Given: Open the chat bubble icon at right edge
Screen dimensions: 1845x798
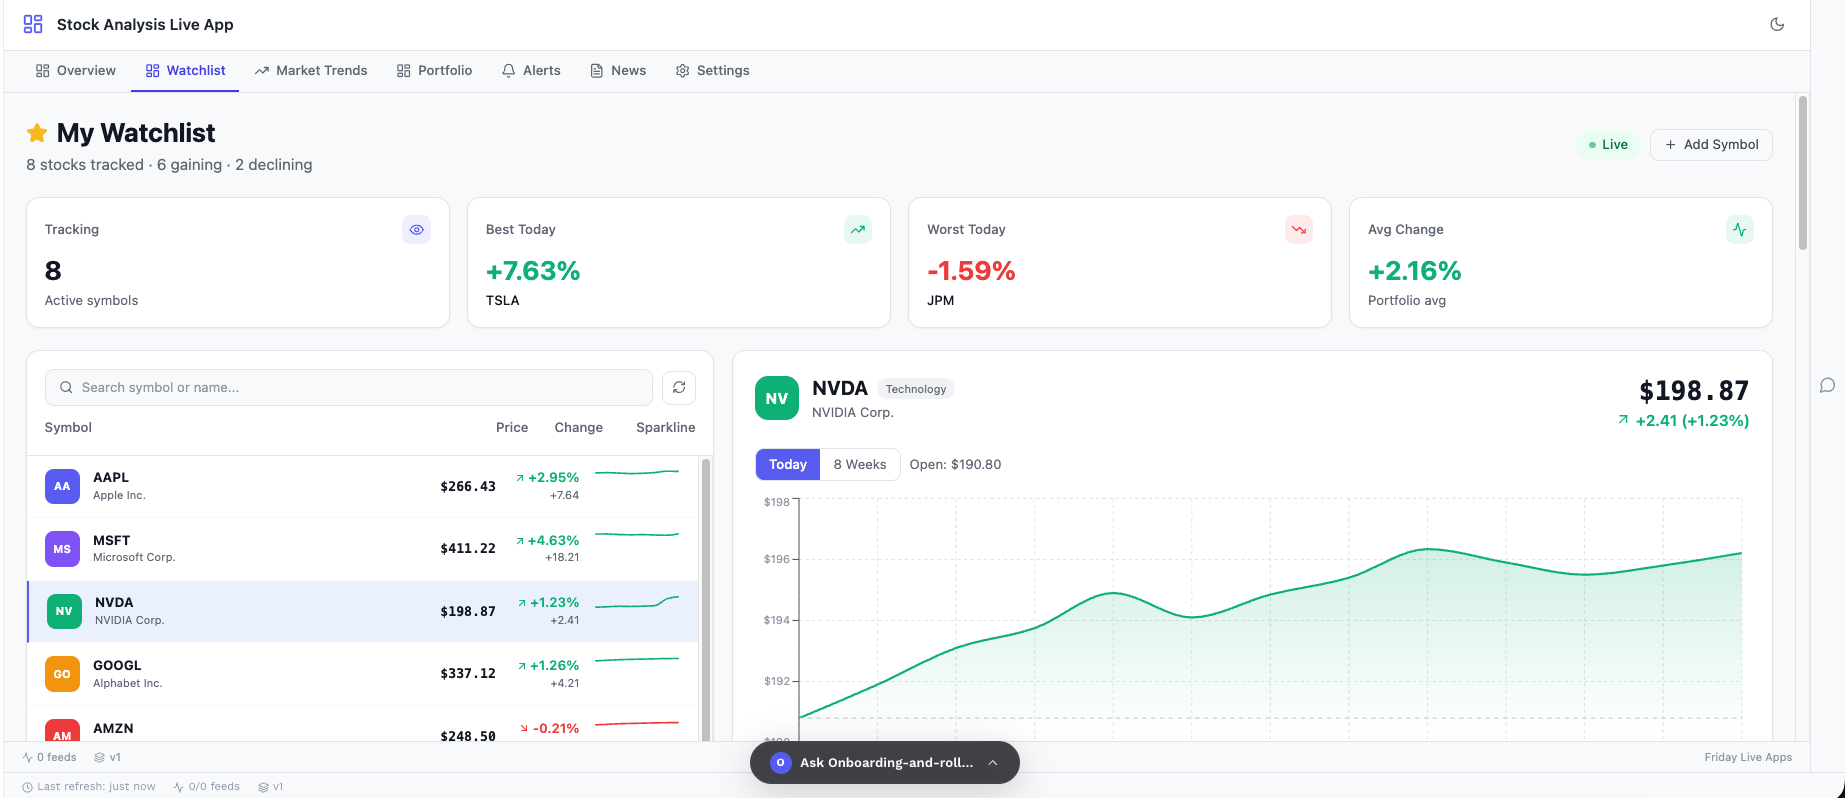Looking at the screenshot, I should click(1827, 385).
